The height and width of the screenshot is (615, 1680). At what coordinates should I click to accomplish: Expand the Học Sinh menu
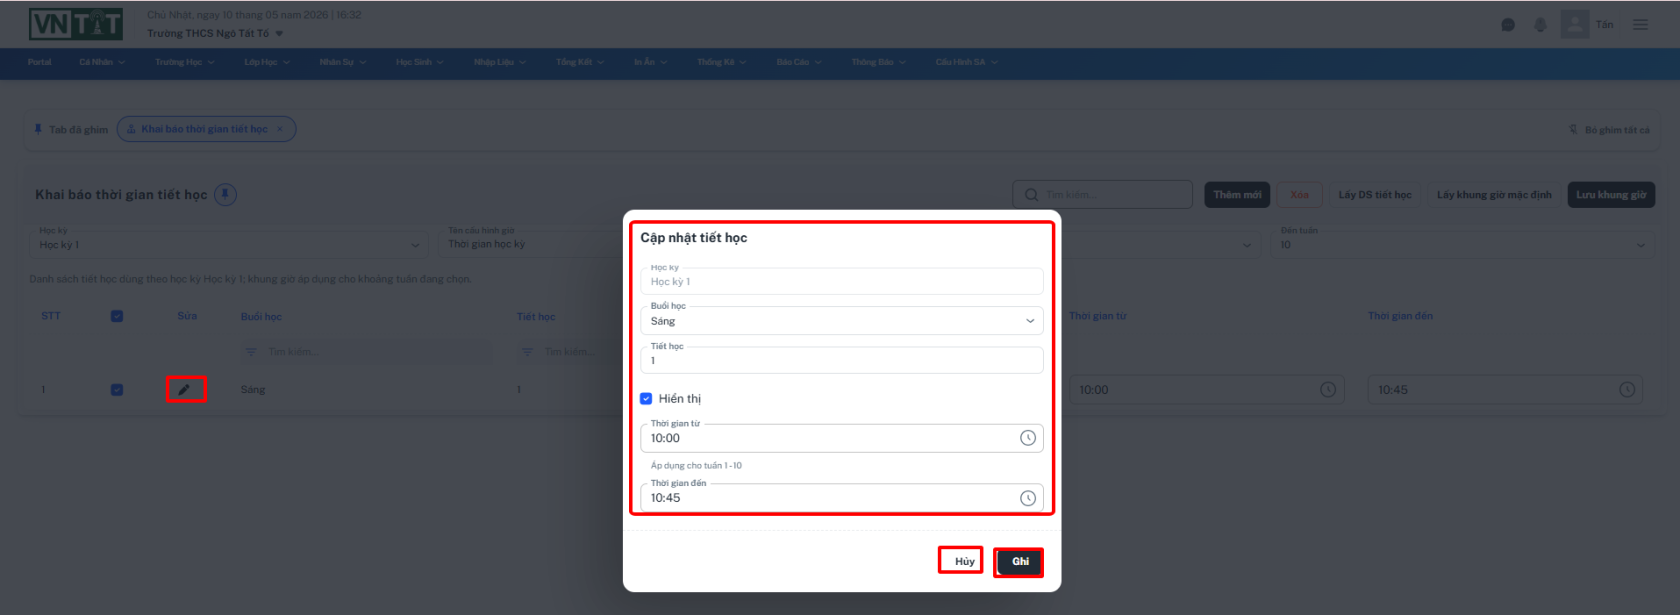click(420, 62)
